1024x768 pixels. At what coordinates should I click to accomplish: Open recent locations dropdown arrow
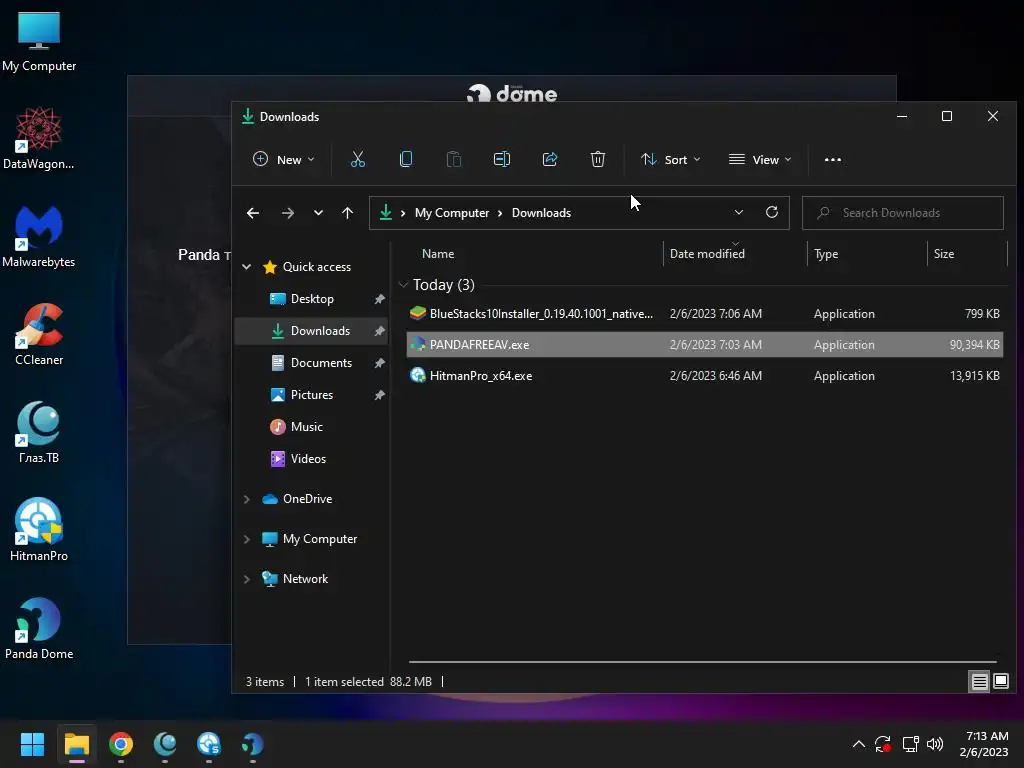click(318, 213)
